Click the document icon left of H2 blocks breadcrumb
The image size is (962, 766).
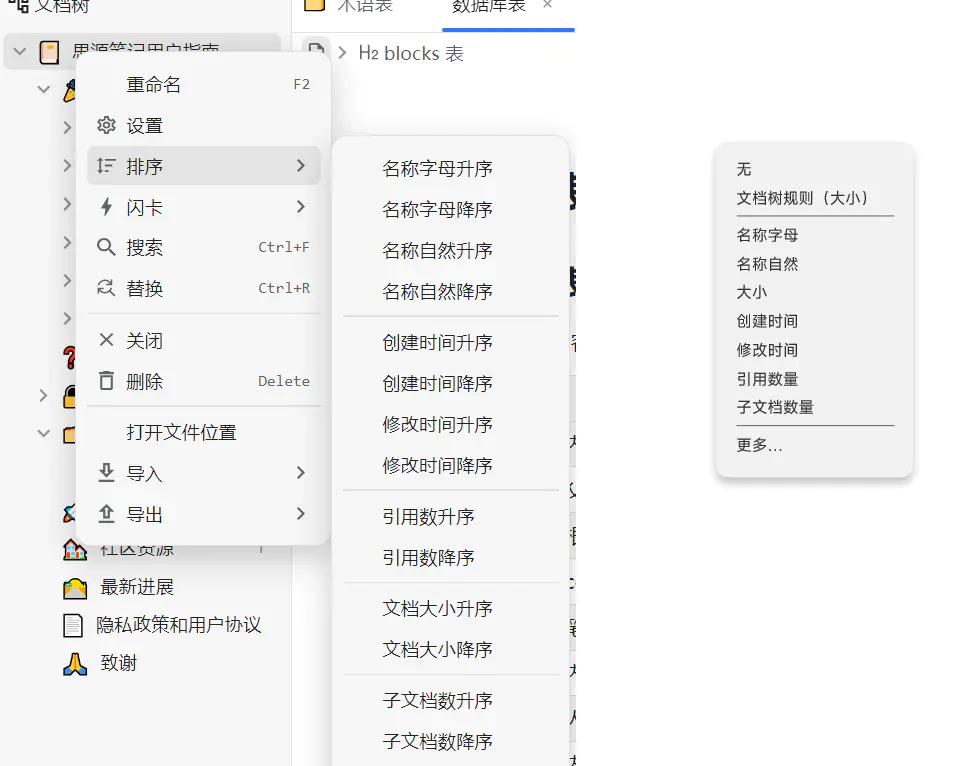click(x=316, y=50)
